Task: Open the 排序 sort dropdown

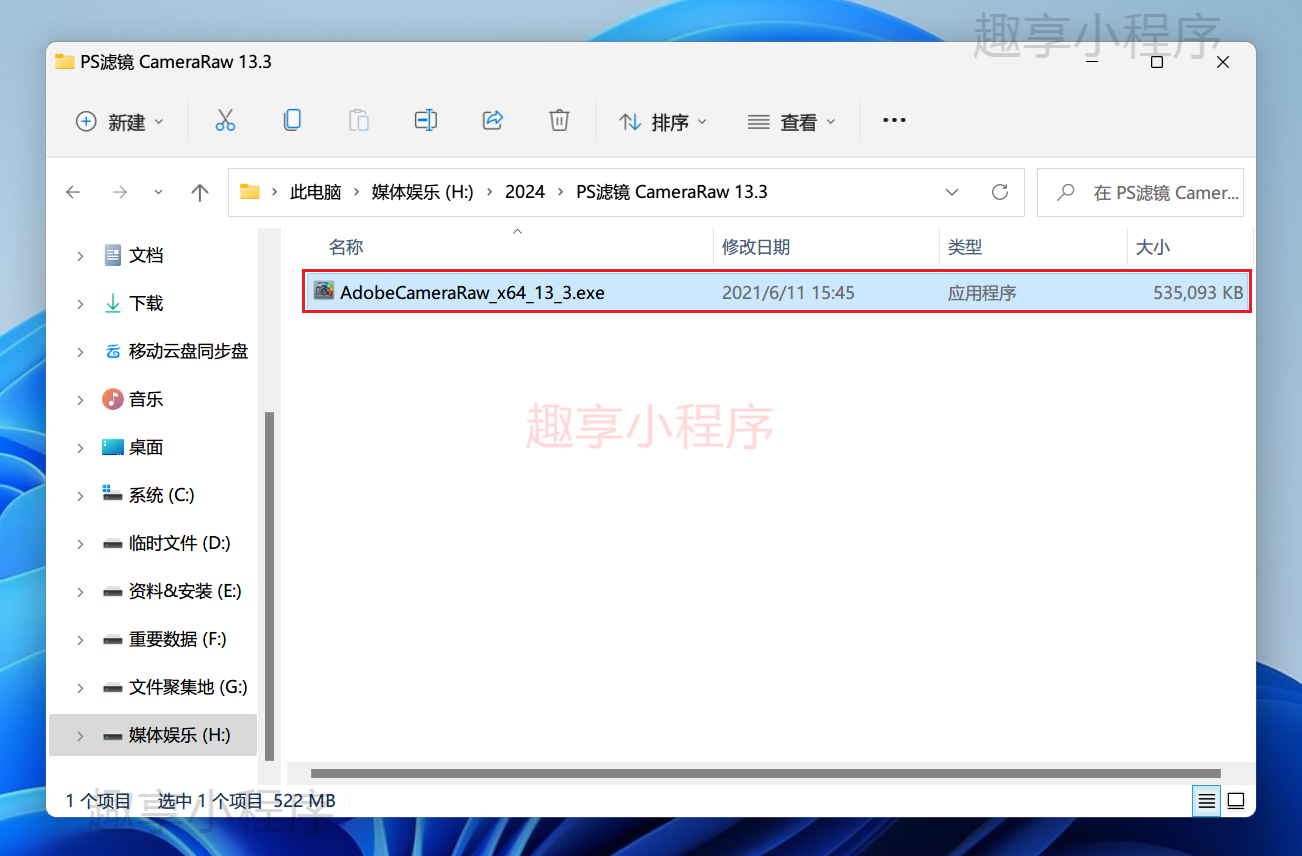Action: point(663,122)
